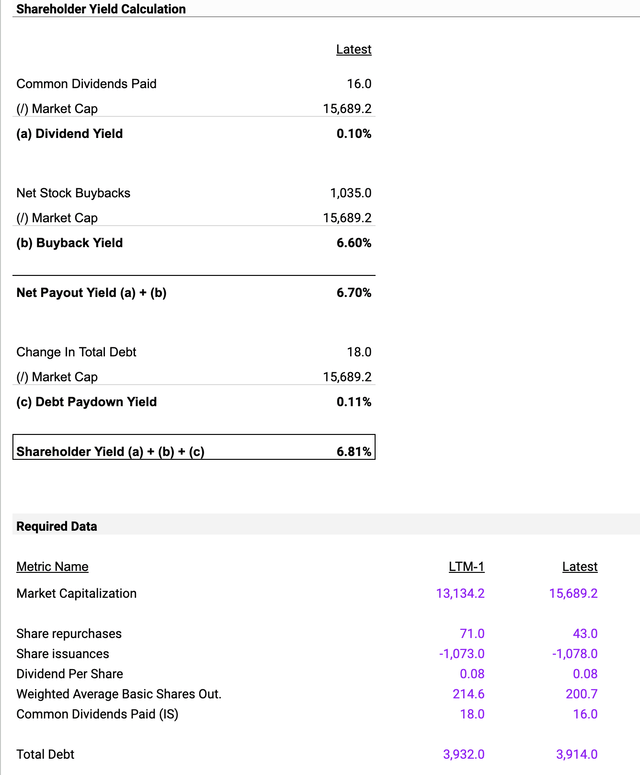Select the Debt Paydown Yield 0.11% cell
Screen dimensions: 640x775
[354, 402]
